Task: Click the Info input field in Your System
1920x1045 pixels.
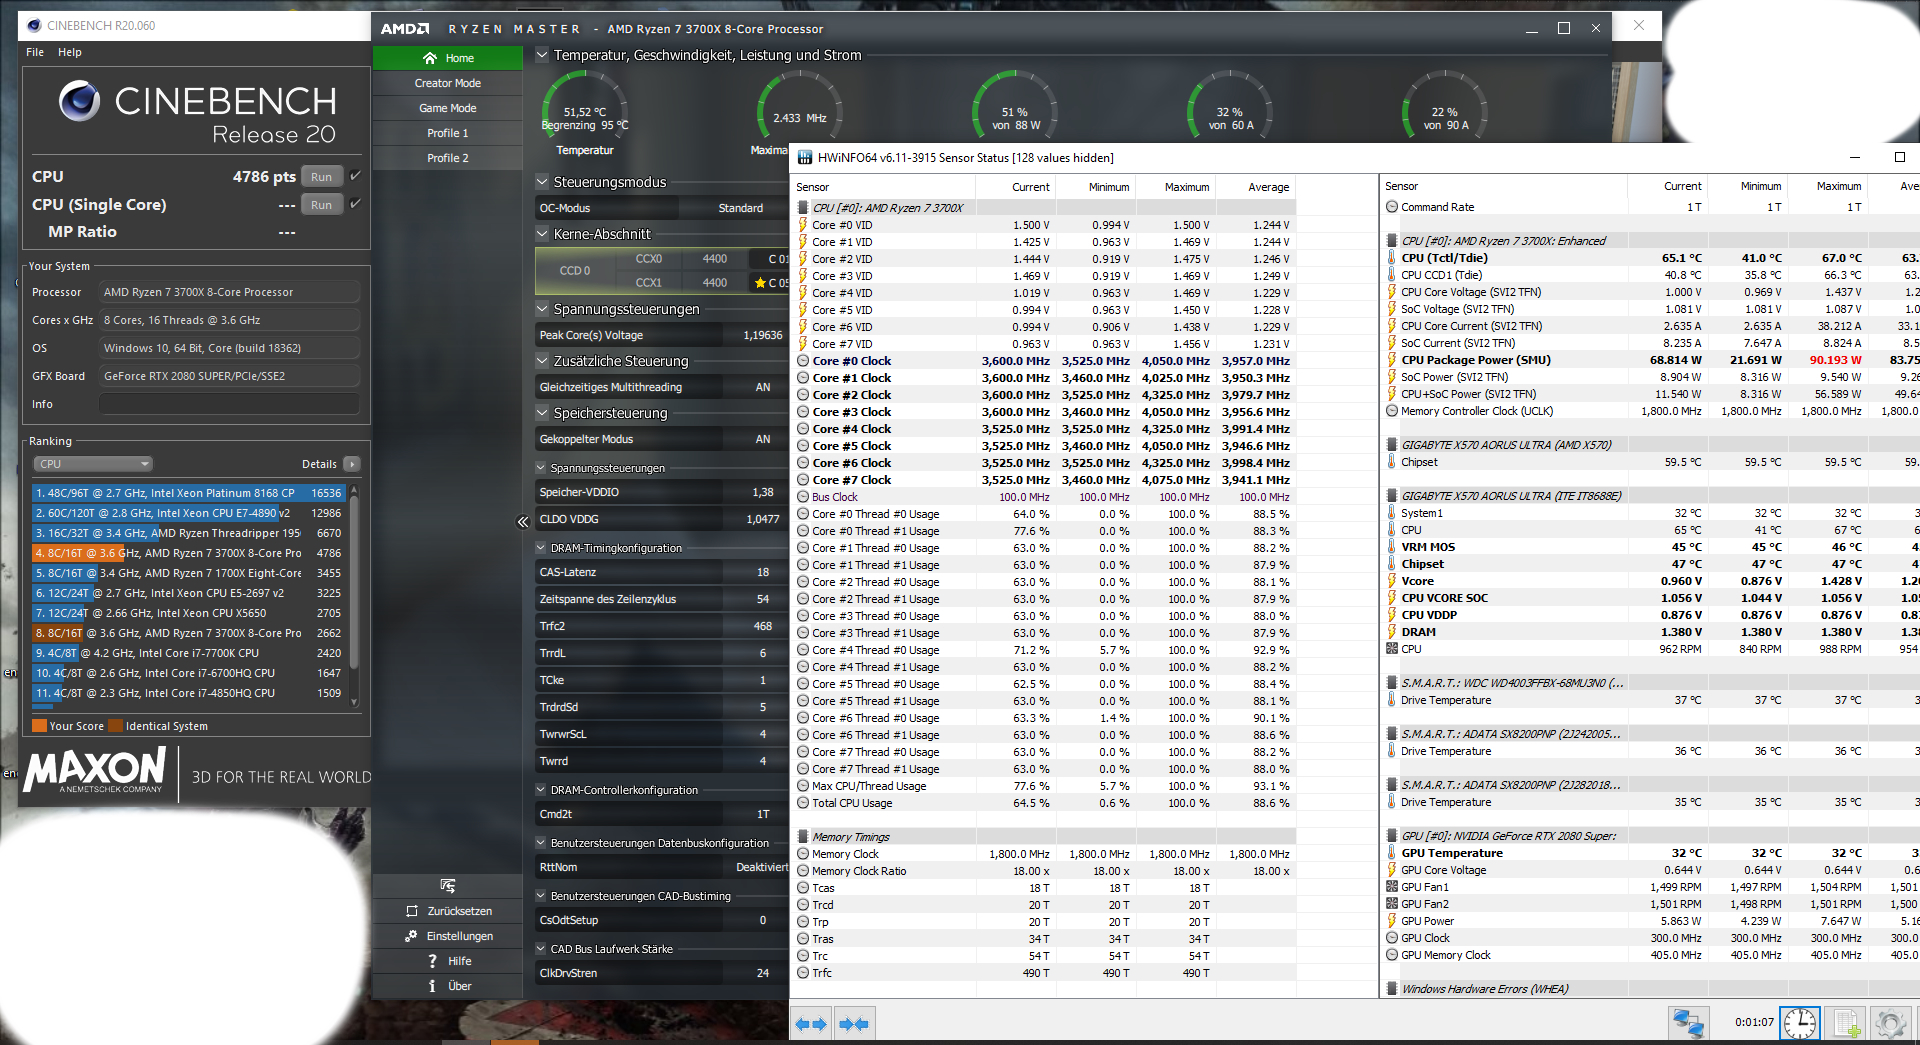Action: (x=229, y=404)
